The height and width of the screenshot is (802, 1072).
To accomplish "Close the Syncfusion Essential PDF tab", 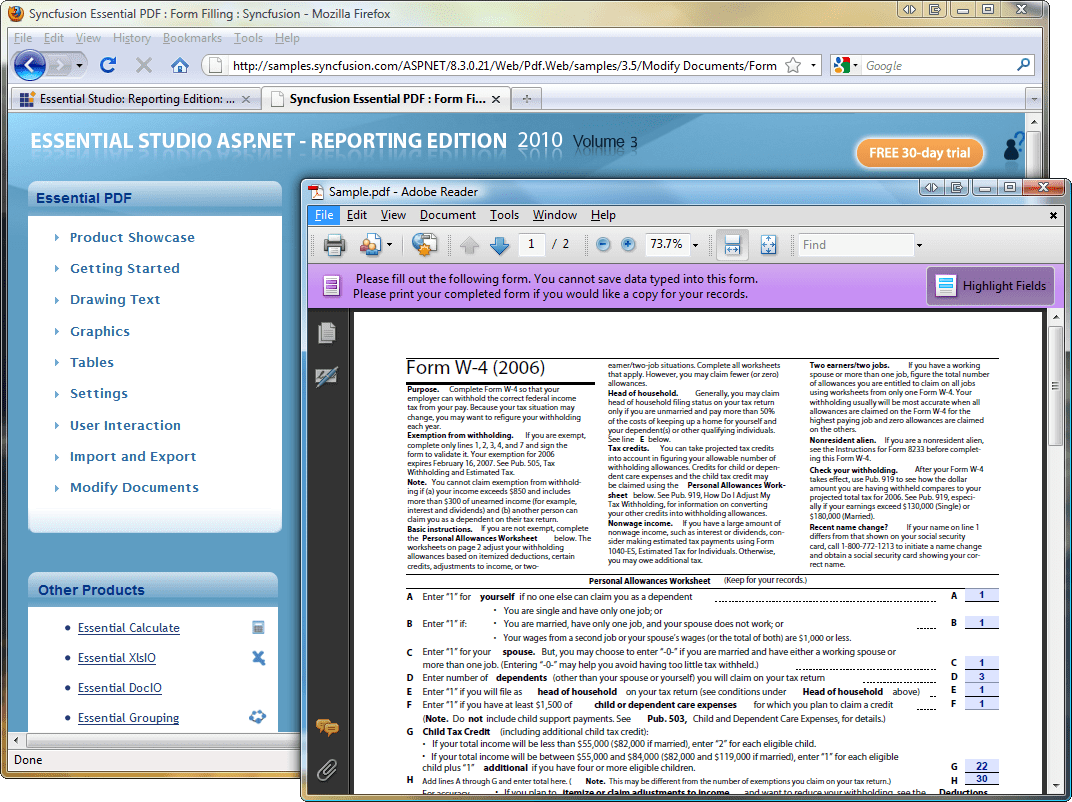I will click(x=496, y=99).
